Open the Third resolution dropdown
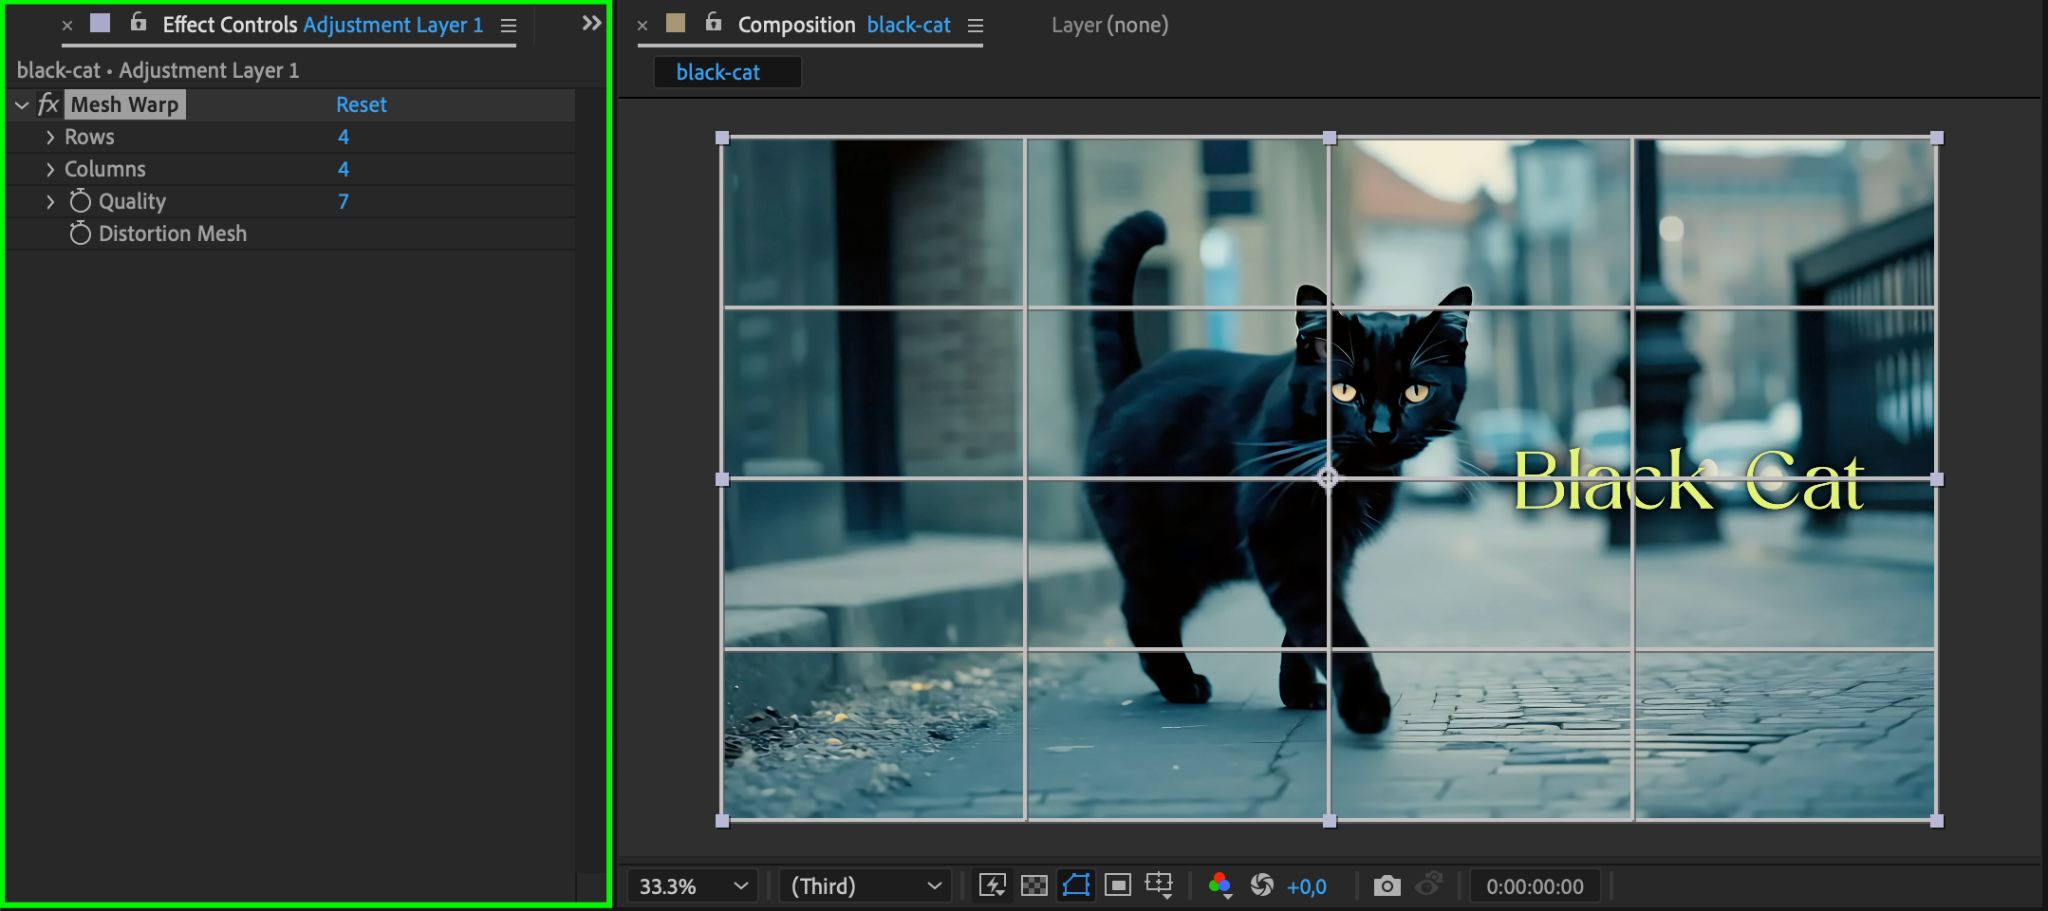The height and width of the screenshot is (911, 2048). click(866, 886)
